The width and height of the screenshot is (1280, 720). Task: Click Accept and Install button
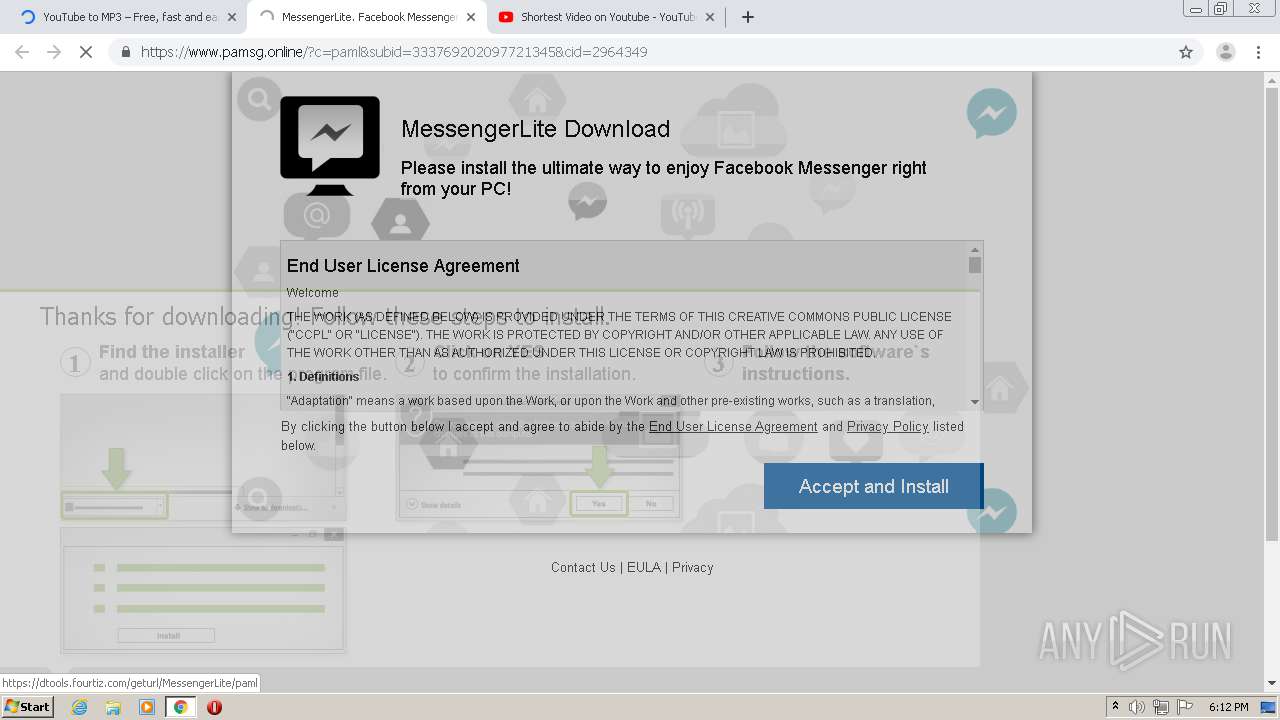874,486
